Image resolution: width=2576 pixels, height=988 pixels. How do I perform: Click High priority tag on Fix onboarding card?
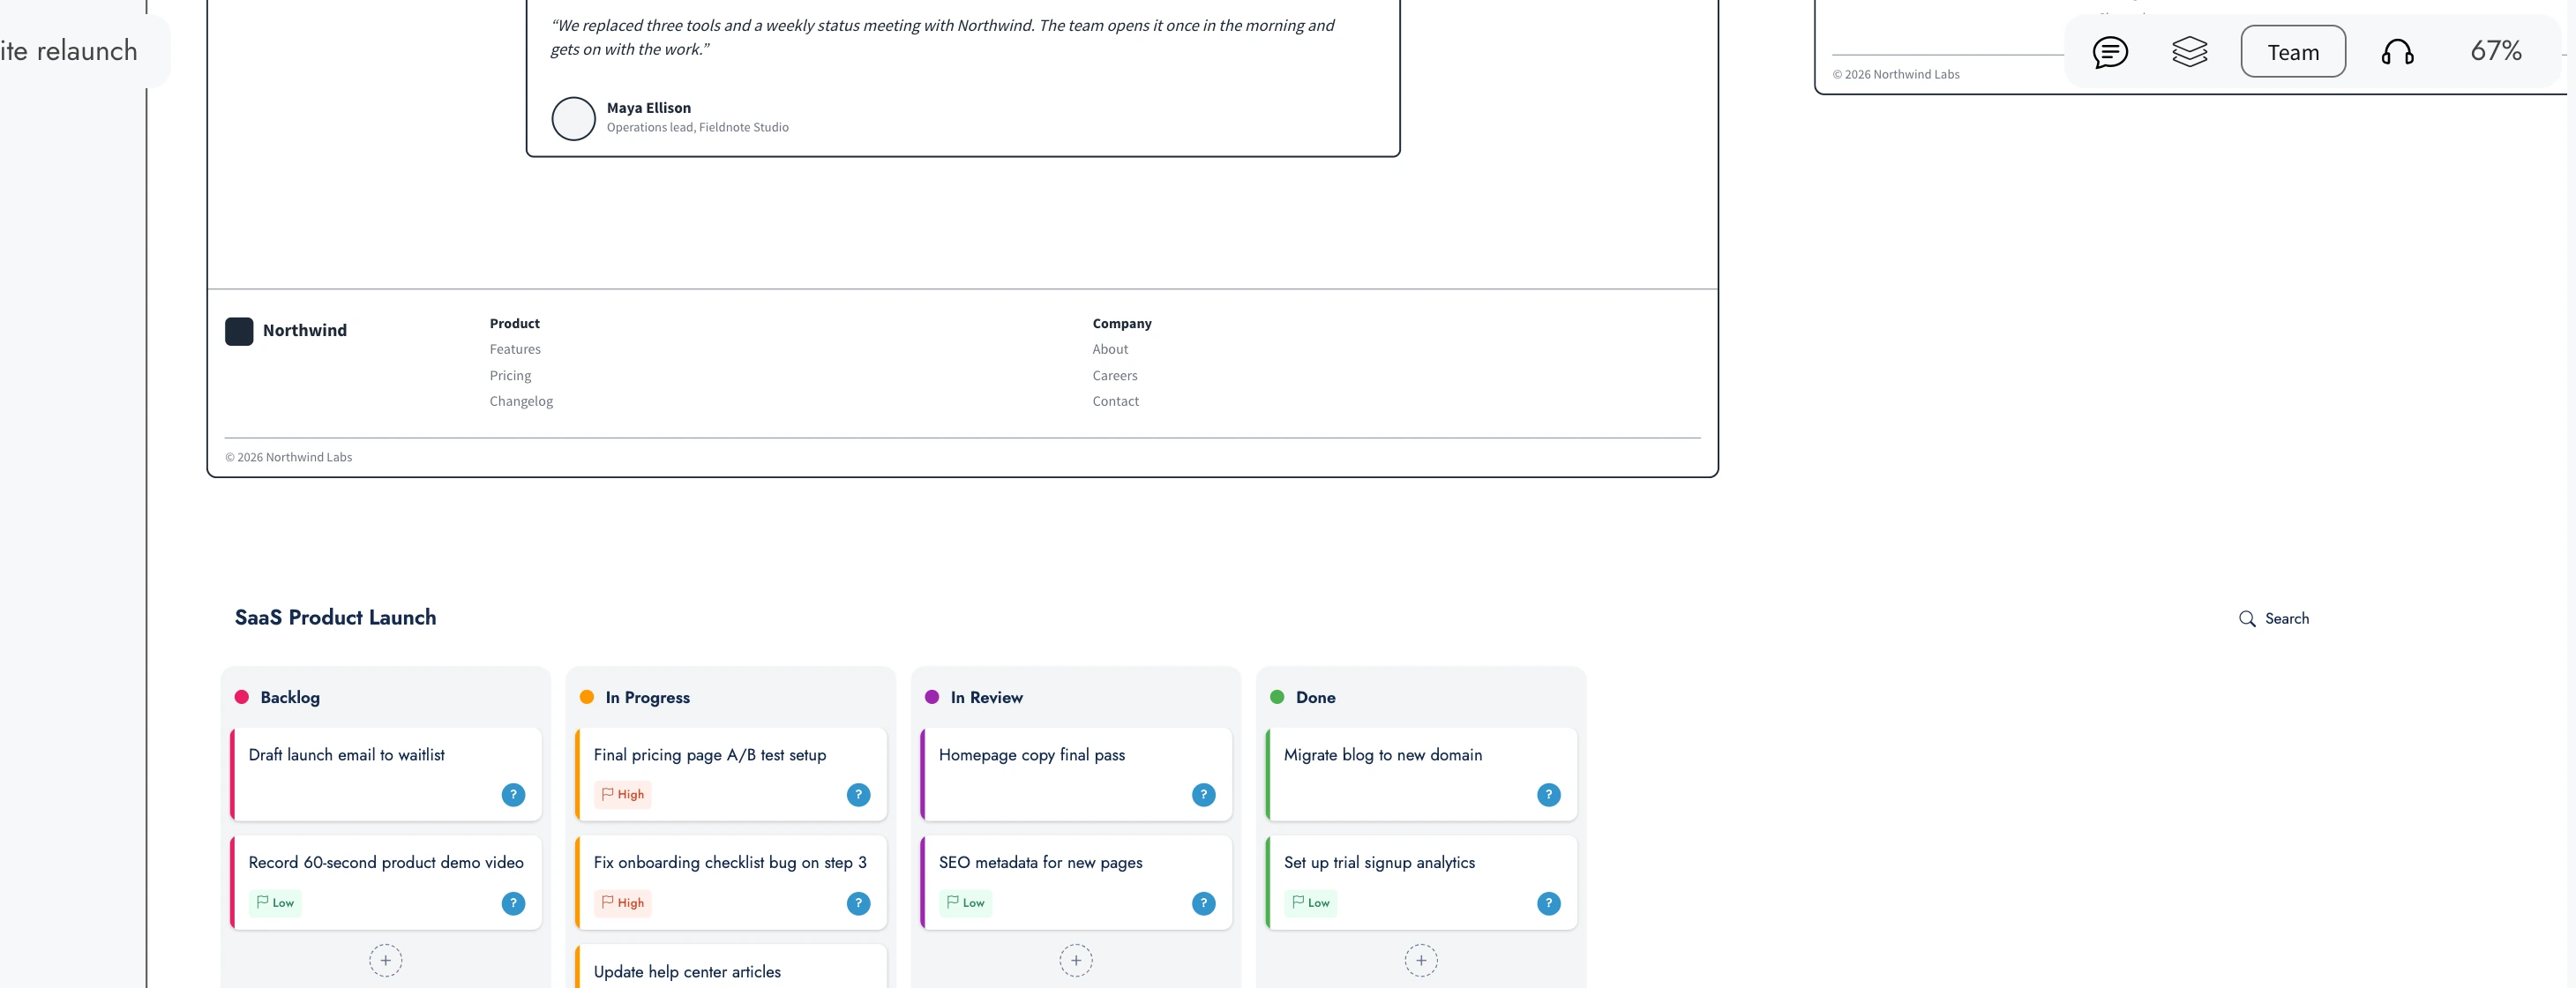pos(623,902)
